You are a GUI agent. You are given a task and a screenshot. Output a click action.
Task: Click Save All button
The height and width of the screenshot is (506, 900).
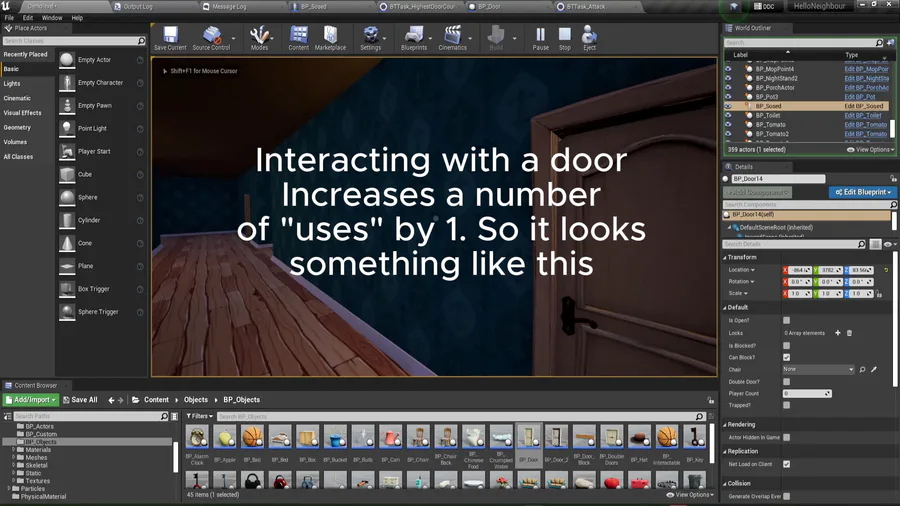pyautogui.click(x=80, y=400)
